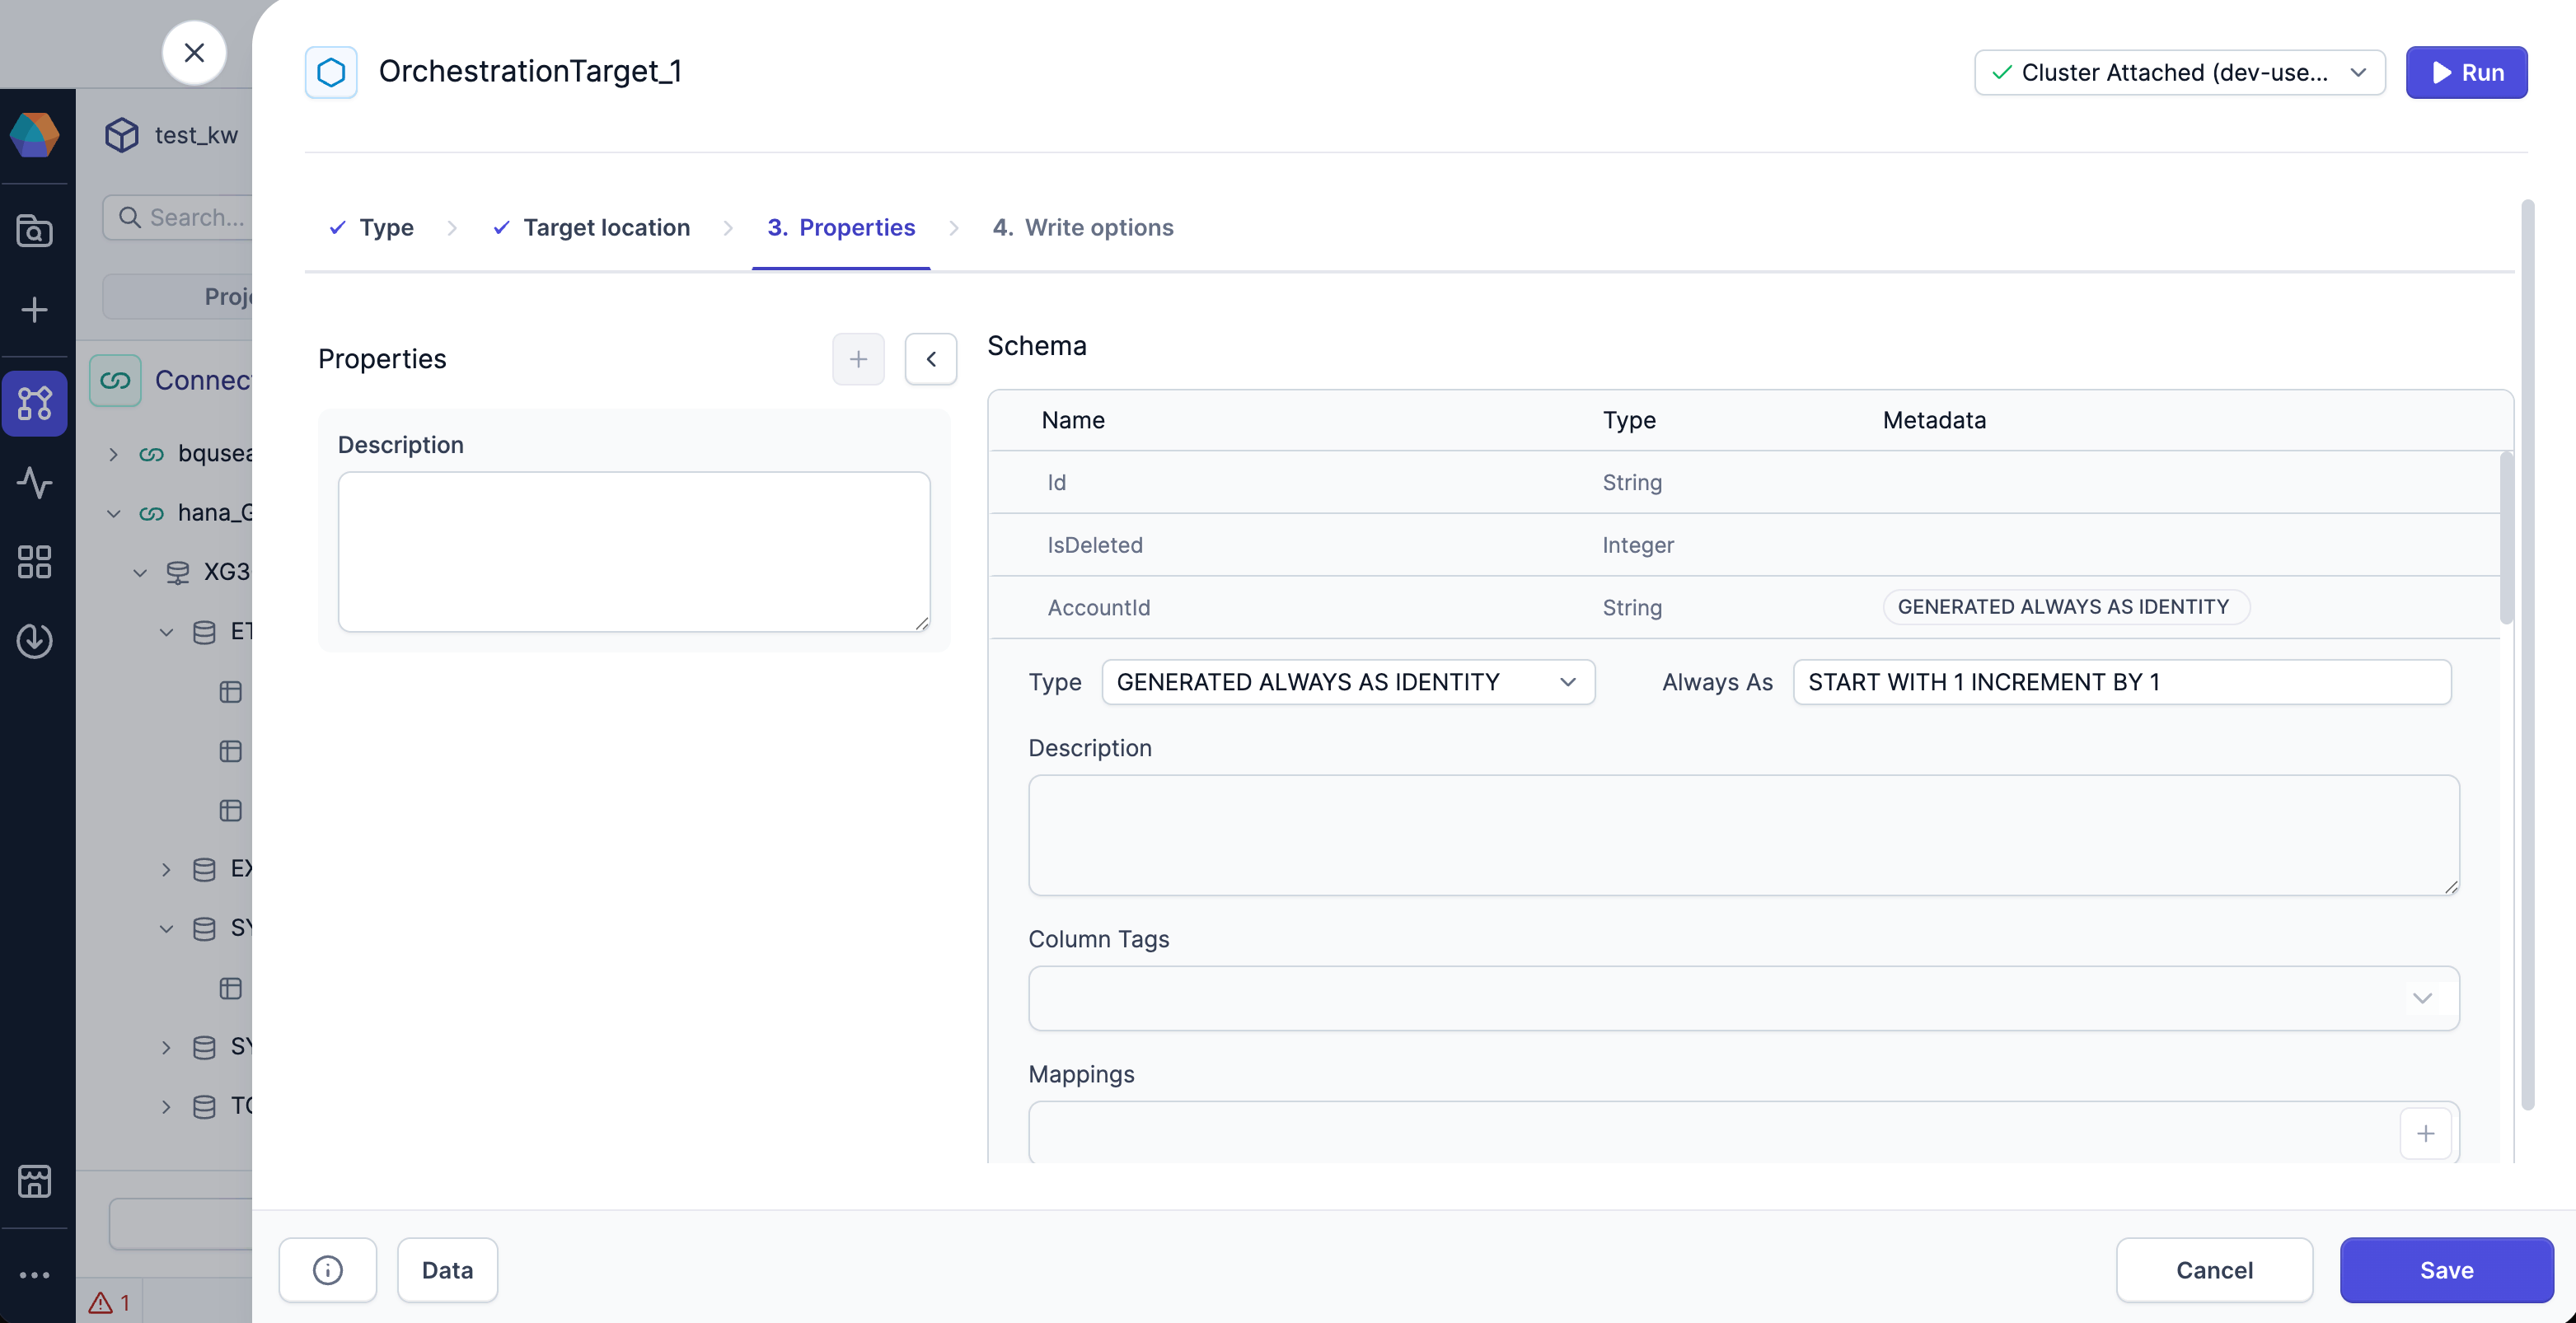Open the GENERATED ALWAYS AS IDENTITY Type dropdown

point(1348,682)
